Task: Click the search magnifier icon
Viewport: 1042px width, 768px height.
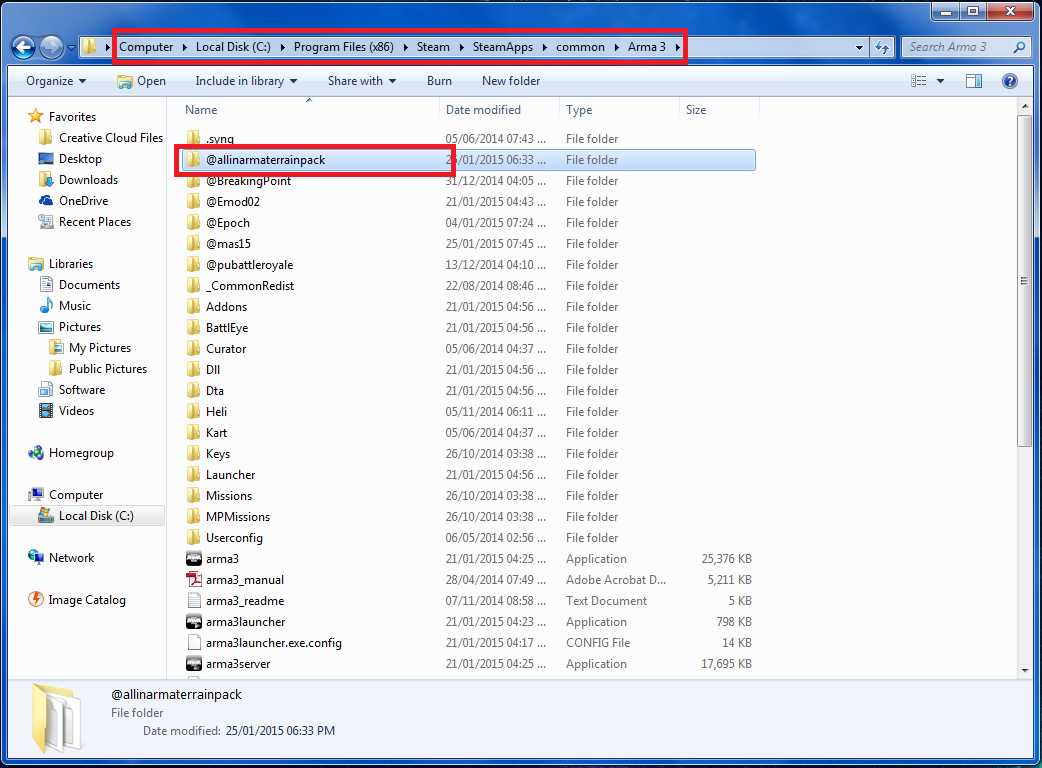Action: (1019, 47)
